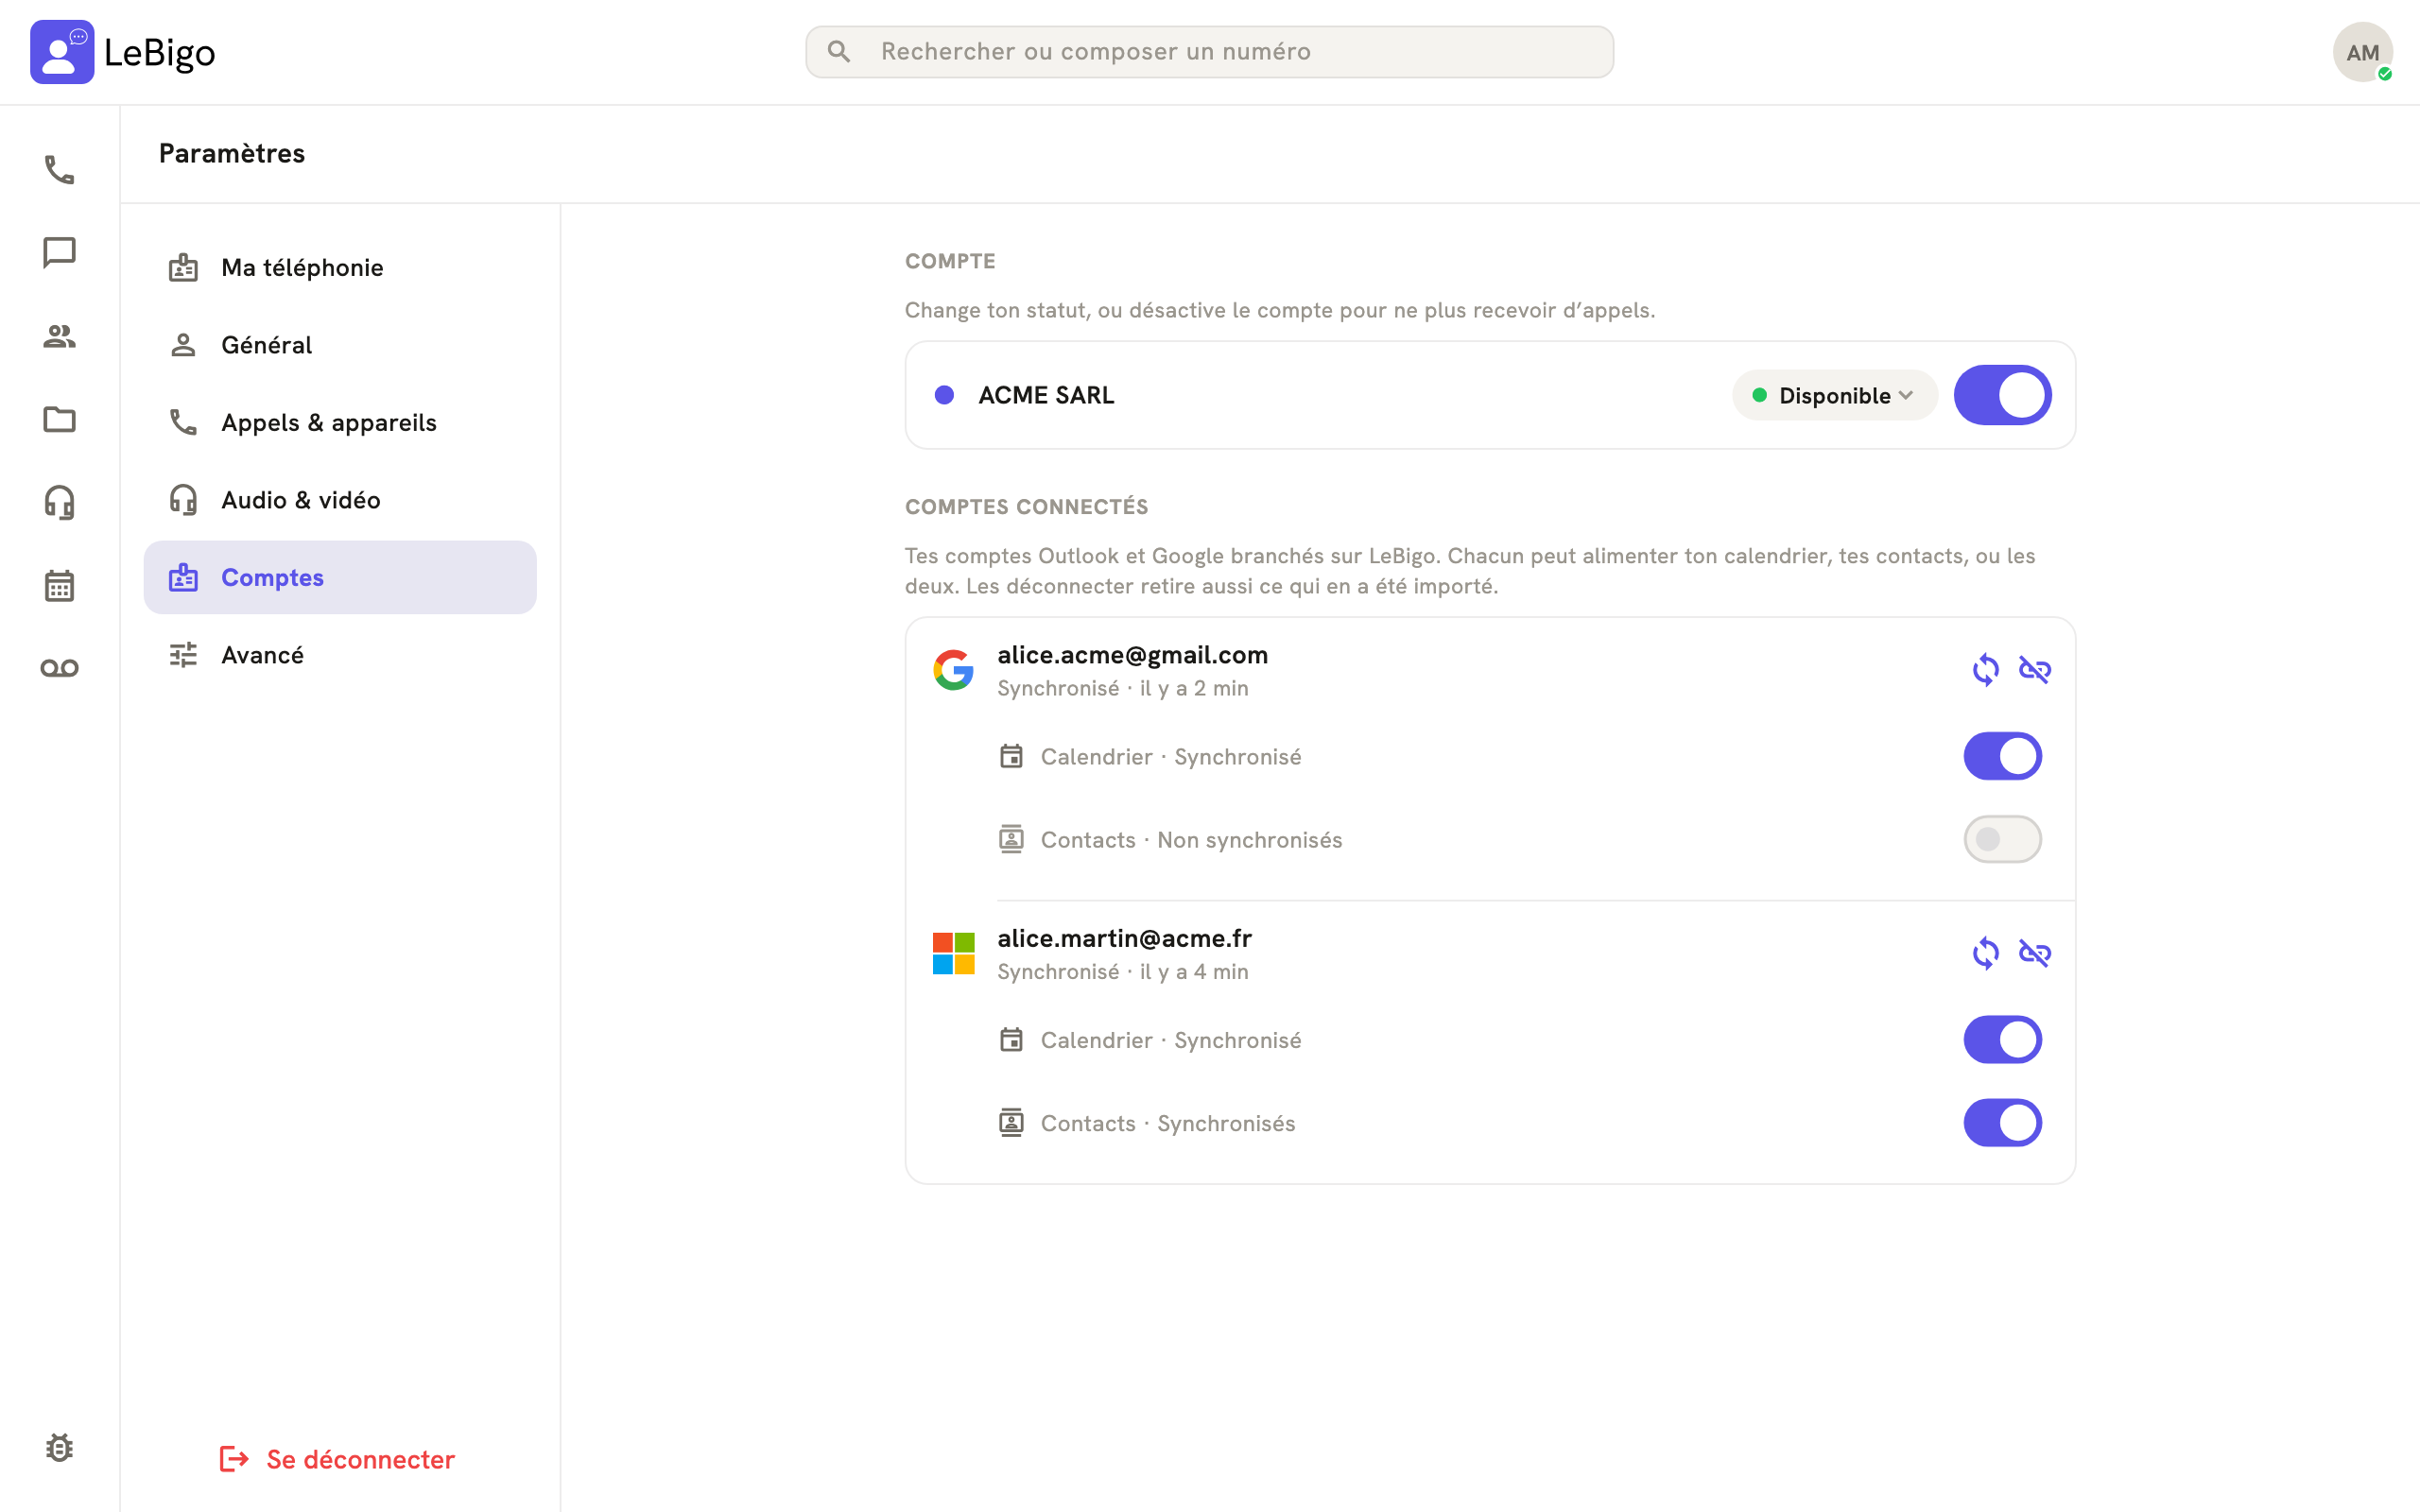2420x1512 pixels.
Task: Open Audio & vidéo settings
Action: [x=340, y=500]
